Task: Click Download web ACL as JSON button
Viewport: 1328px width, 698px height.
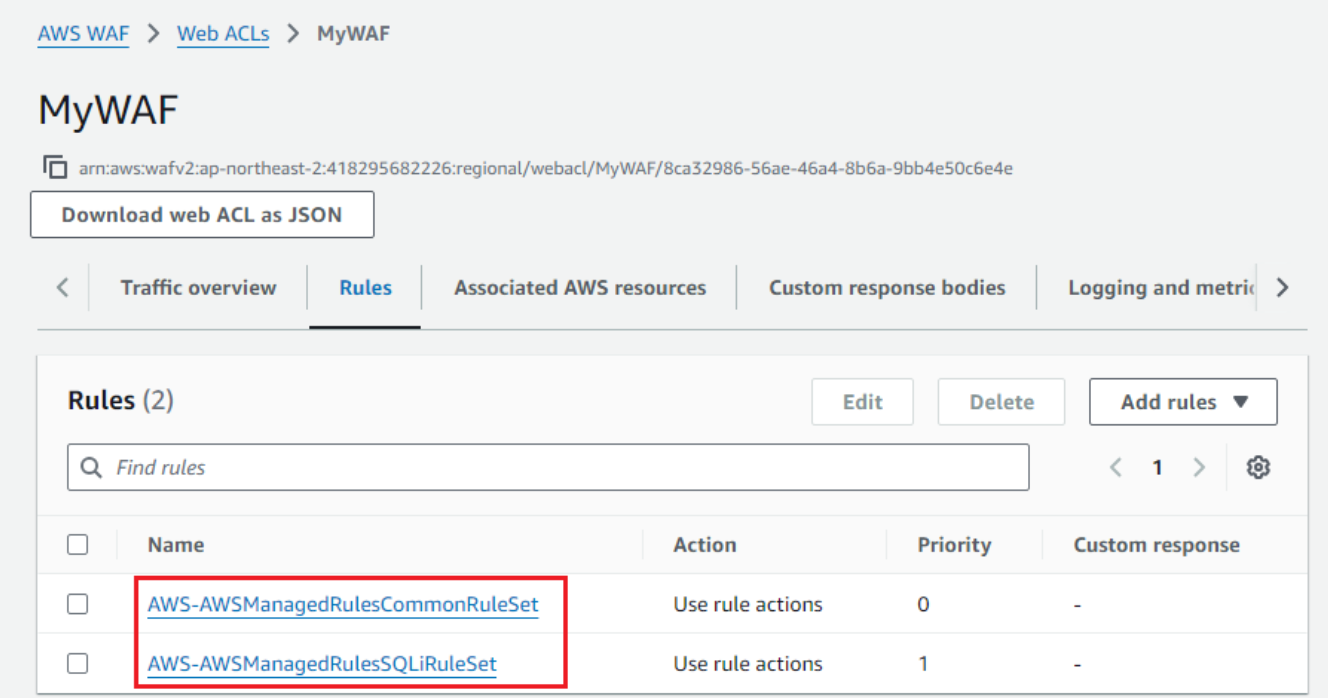Action: 202,214
